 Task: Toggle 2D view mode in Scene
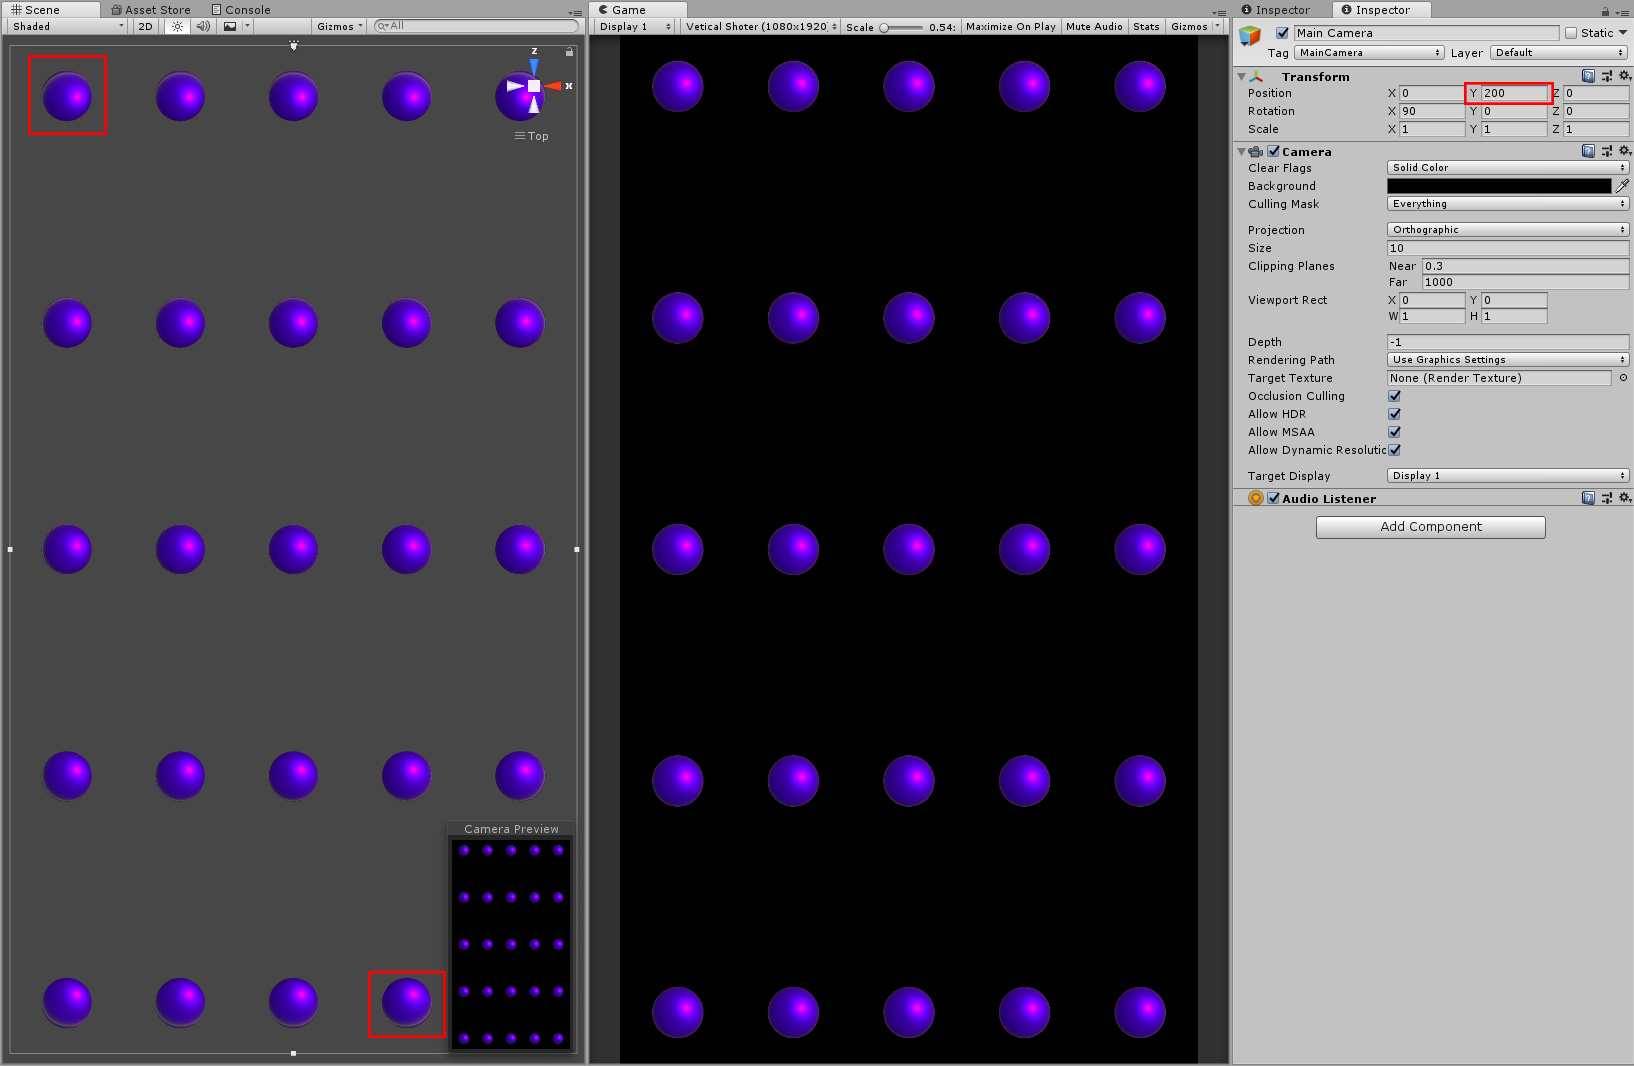[x=146, y=26]
